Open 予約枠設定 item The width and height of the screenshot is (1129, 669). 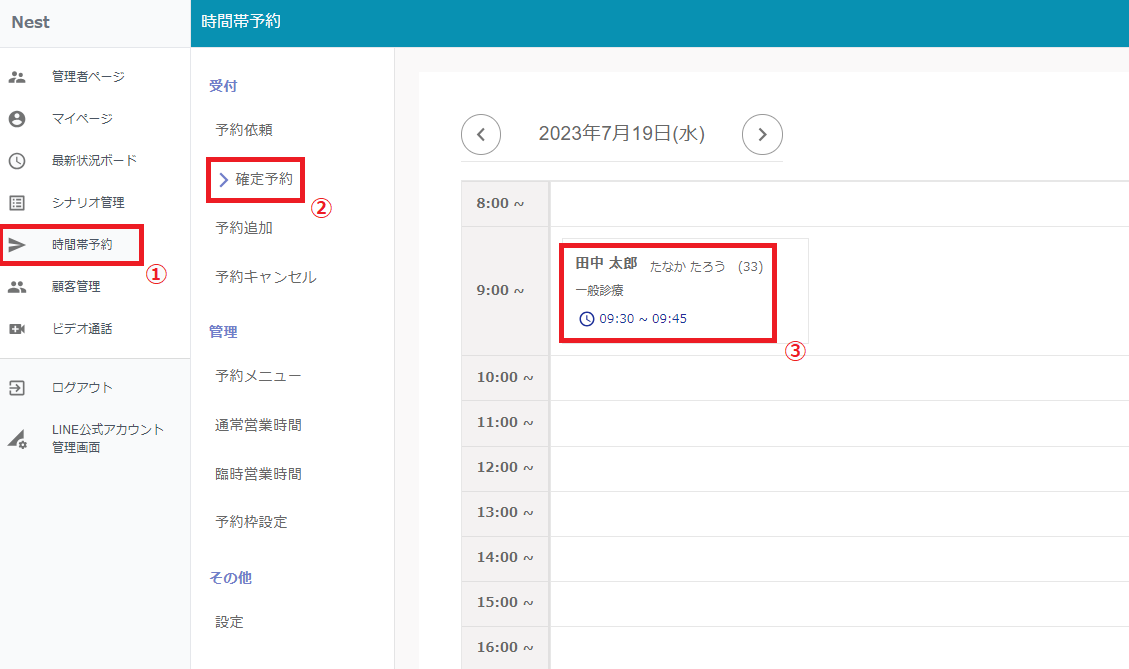[x=251, y=522]
